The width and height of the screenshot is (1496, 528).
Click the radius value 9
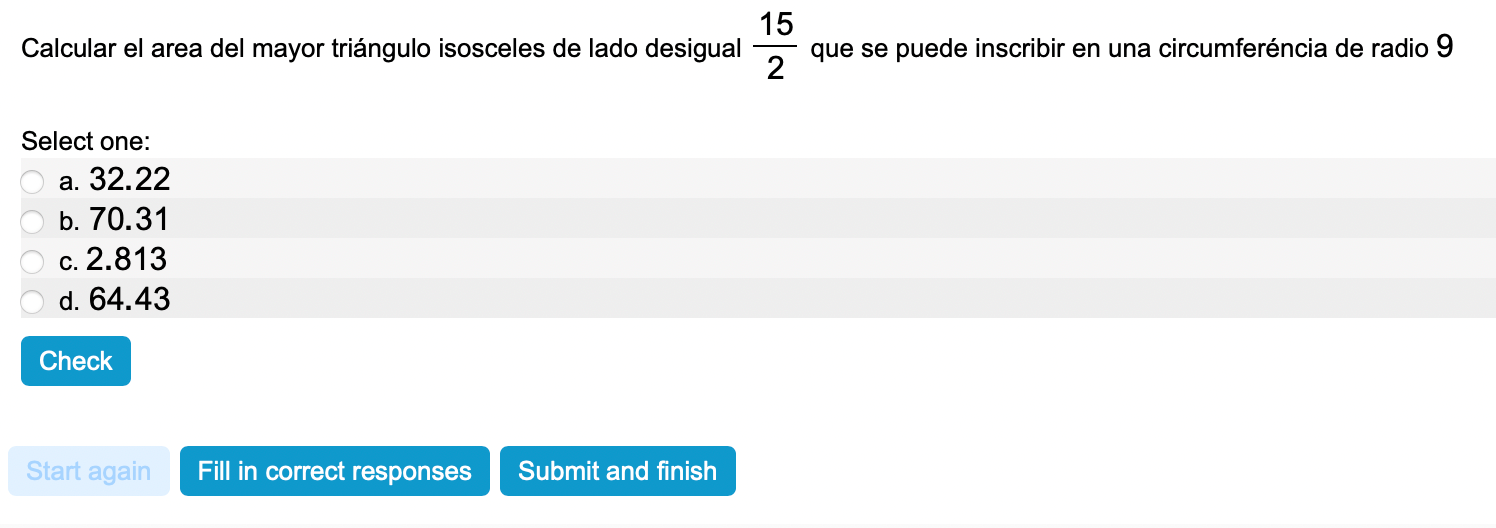click(x=1443, y=48)
